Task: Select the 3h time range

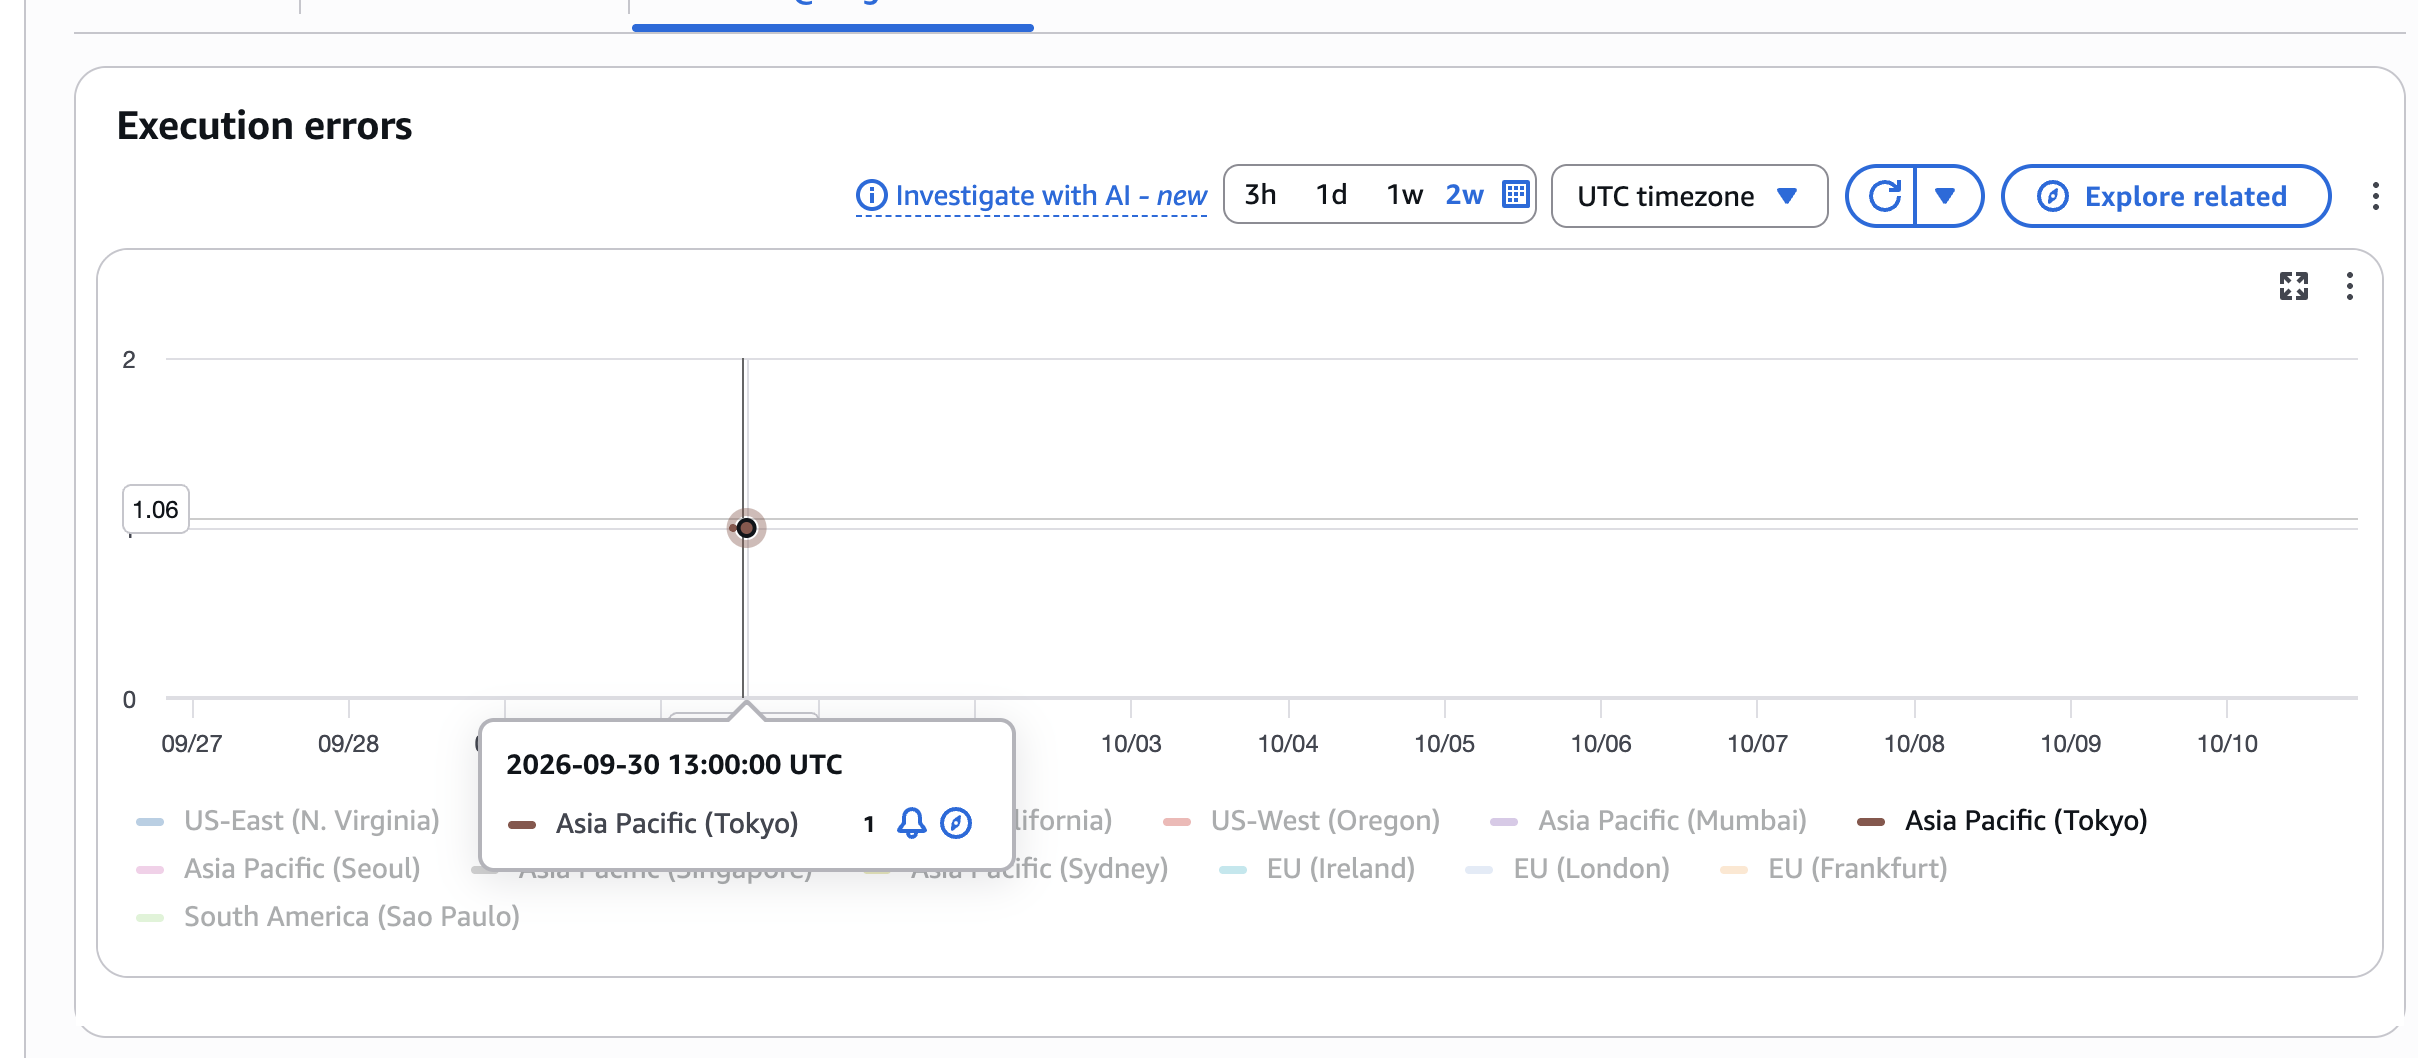Action: [x=1260, y=194]
